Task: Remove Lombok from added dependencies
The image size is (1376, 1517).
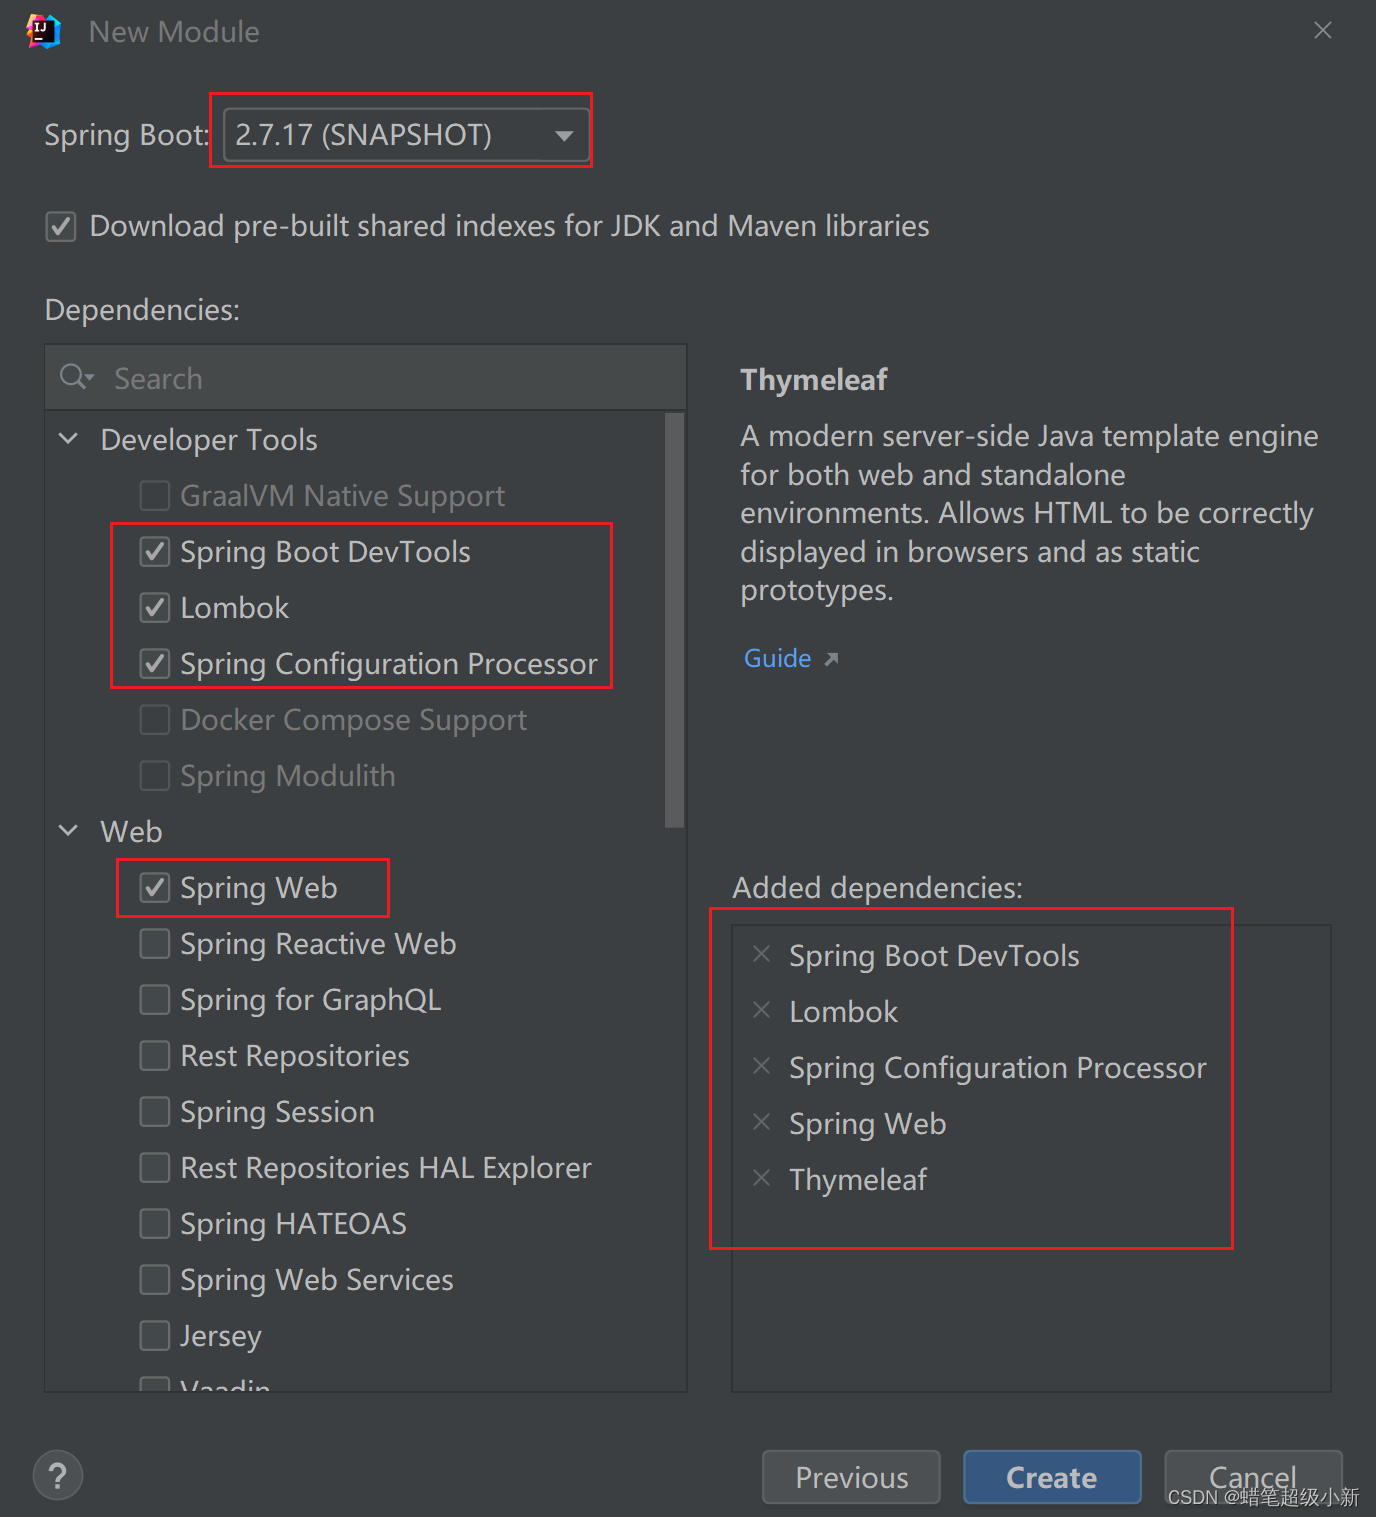Action: pyautogui.click(x=761, y=1010)
